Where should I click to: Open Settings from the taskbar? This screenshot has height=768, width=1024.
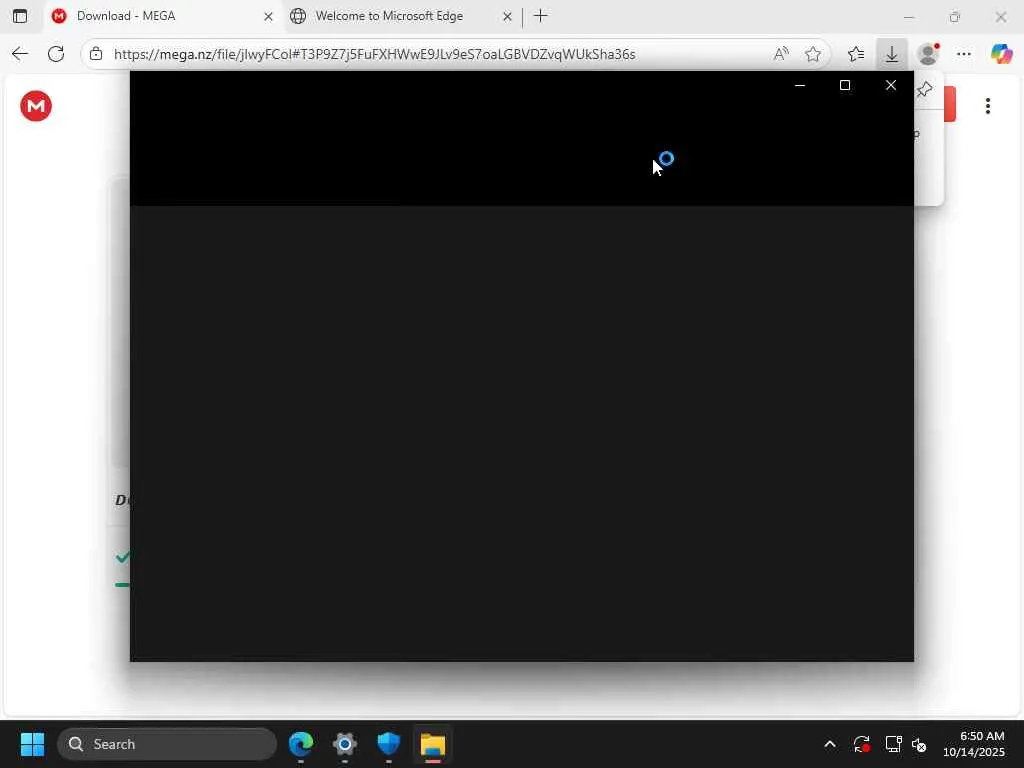coord(345,744)
